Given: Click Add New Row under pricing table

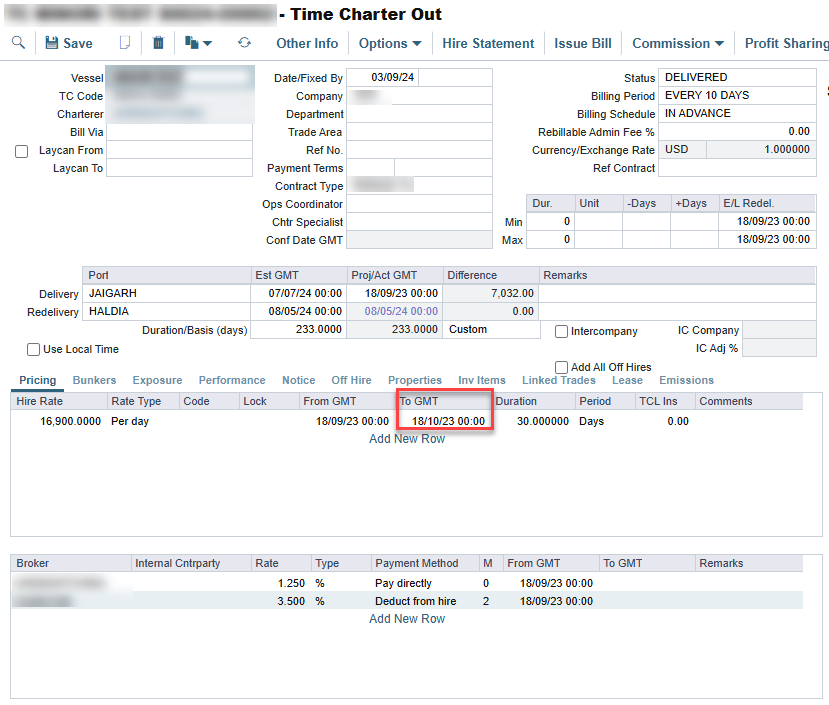Looking at the screenshot, I should (x=407, y=439).
